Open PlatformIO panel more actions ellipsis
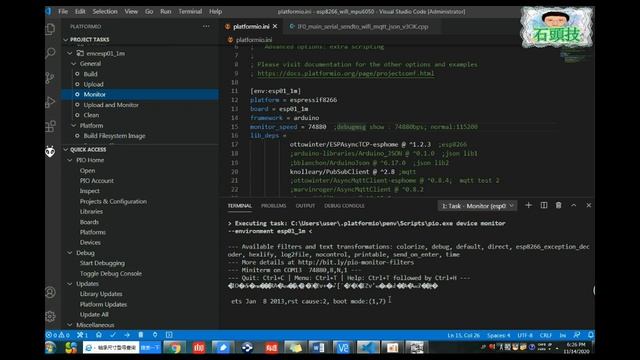This screenshot has height=360, width=640. [x=206, y=26]
